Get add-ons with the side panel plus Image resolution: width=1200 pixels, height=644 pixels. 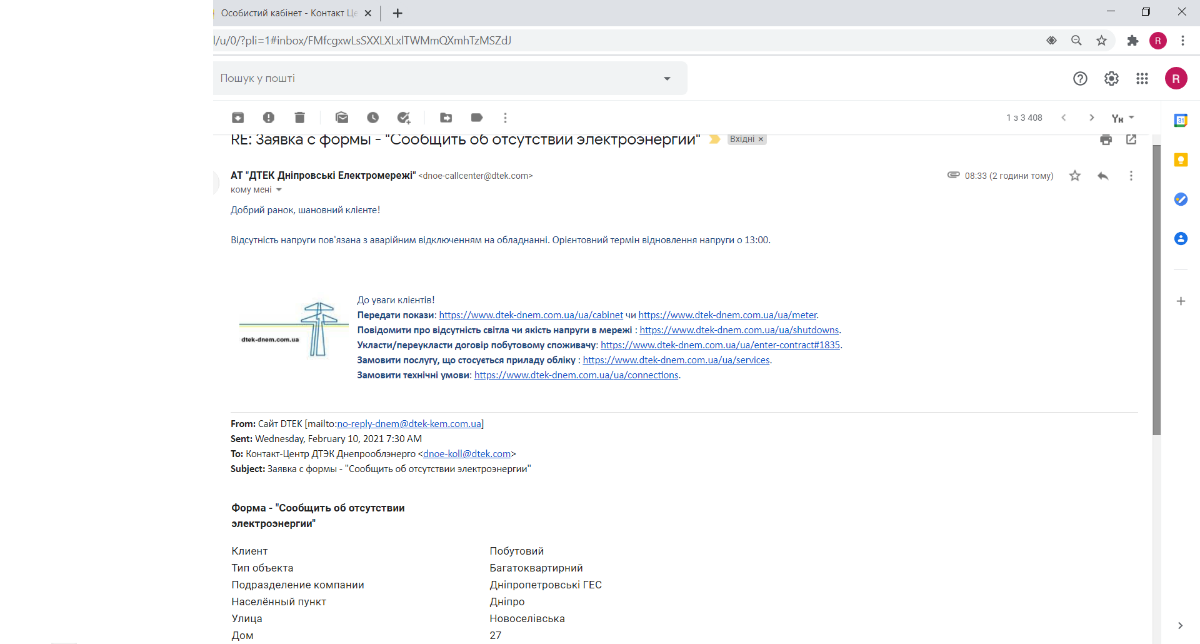tap(1181, 300)
